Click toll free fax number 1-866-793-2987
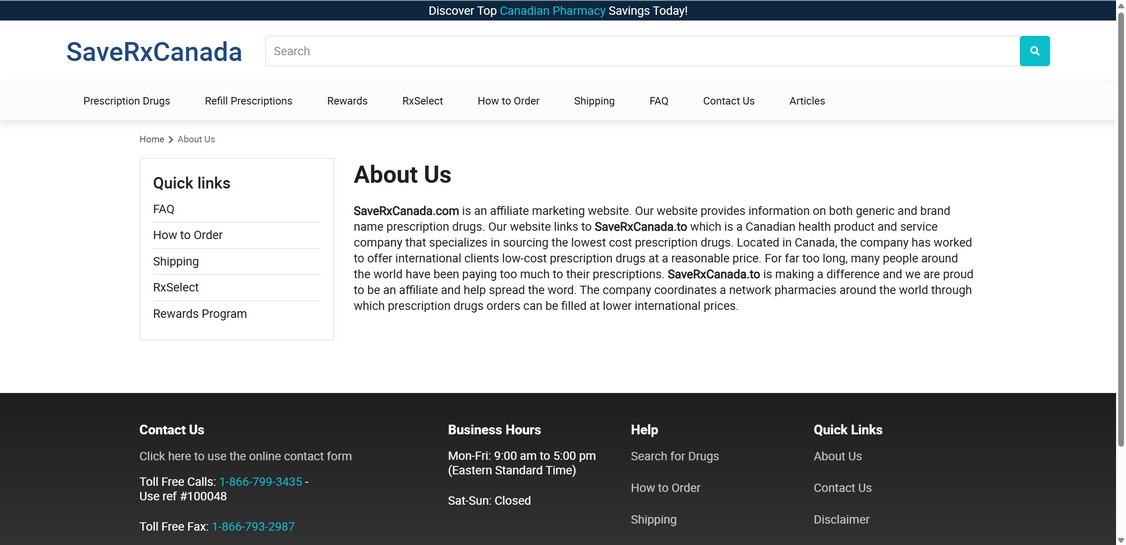Image resolution: width=1126 pixels, height=545 pixels. [x=253, y=526]
